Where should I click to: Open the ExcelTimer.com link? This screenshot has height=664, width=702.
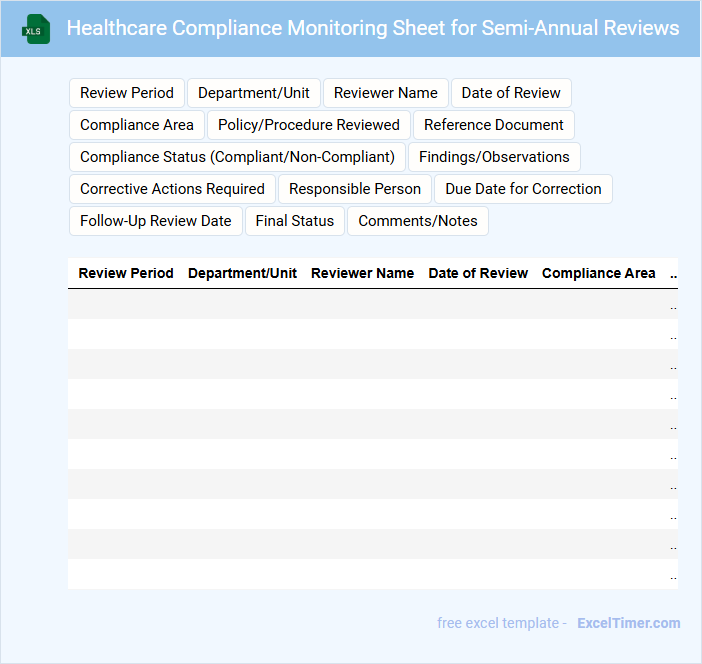click(628, 623)
